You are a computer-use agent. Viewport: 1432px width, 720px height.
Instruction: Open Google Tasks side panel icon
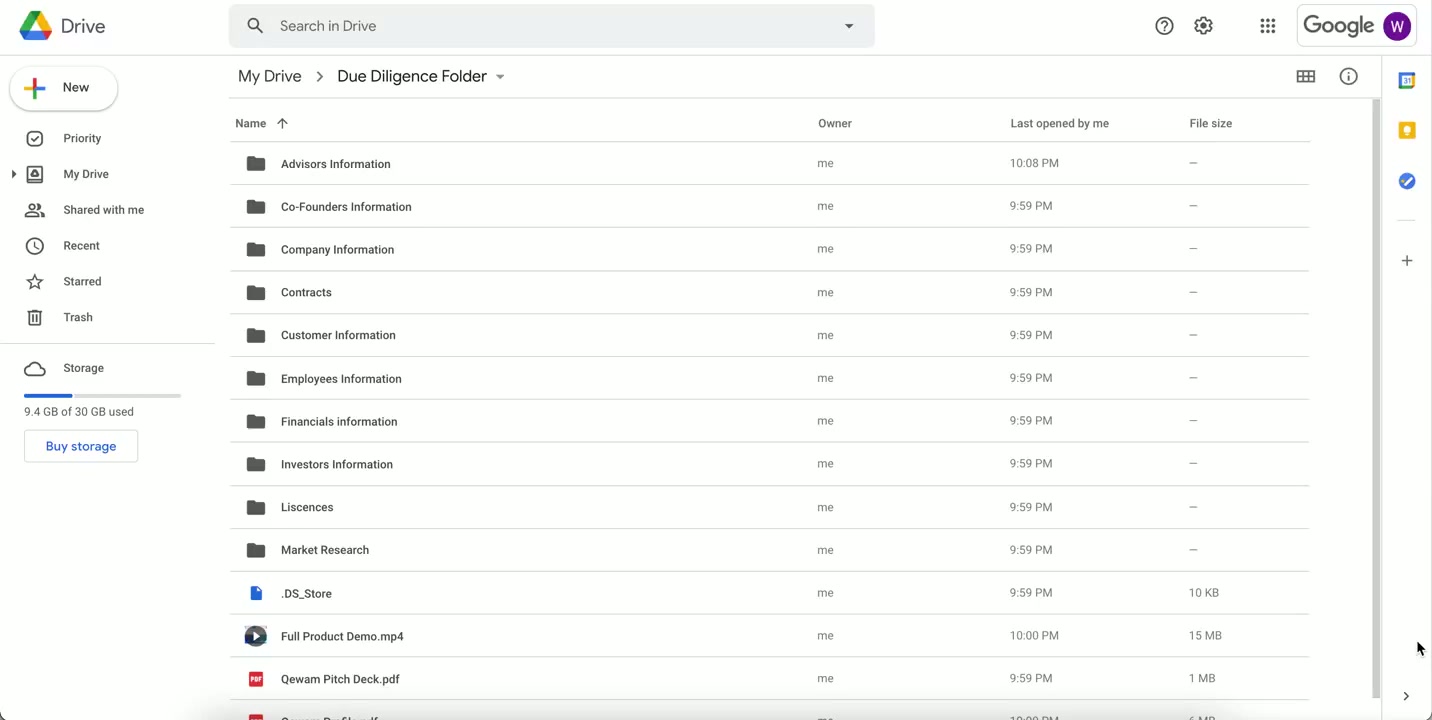tap(1407, 181)
